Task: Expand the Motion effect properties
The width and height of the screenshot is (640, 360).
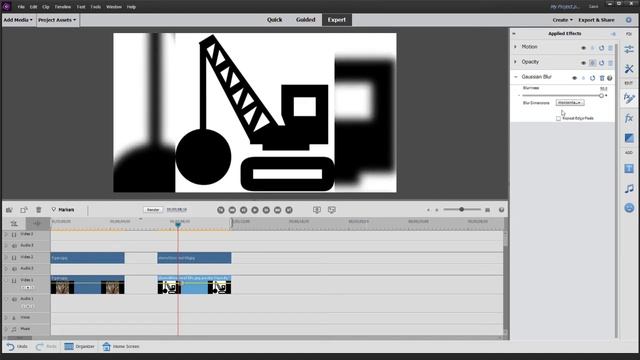Action: (515, 47)
